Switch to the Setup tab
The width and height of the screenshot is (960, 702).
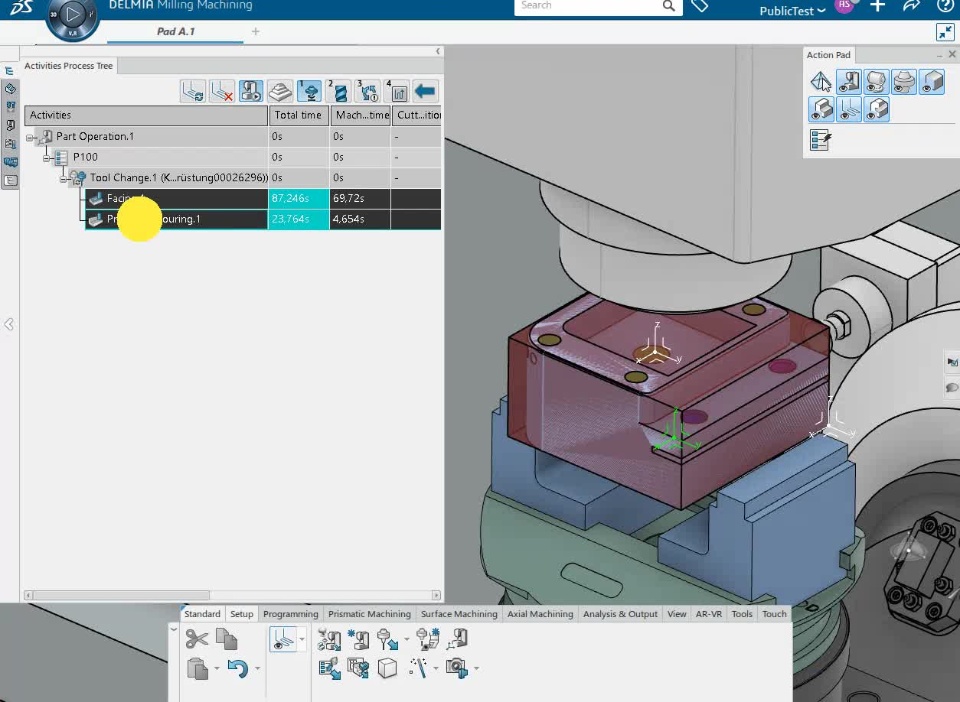(x=241, y=614)
